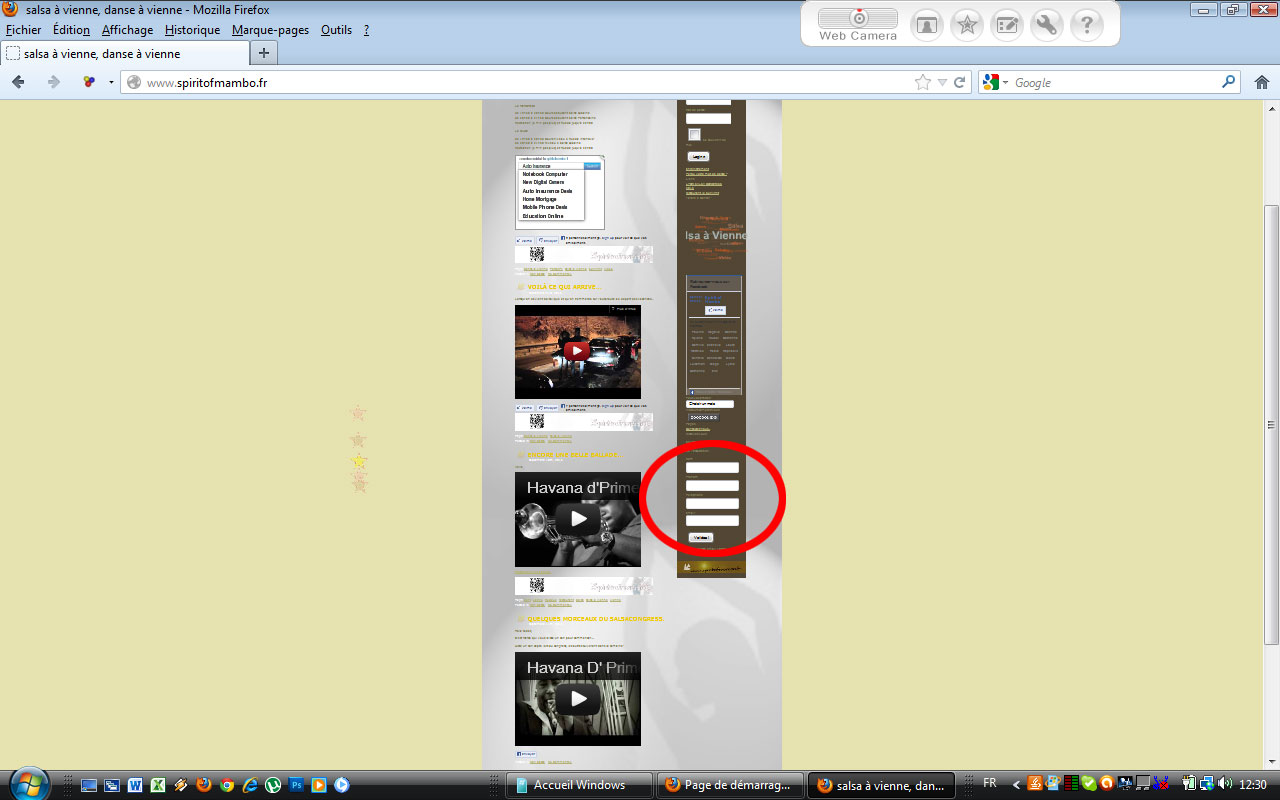Click the Firefox Home button
Viewport: 1280px width, 800px height.
1261,82
